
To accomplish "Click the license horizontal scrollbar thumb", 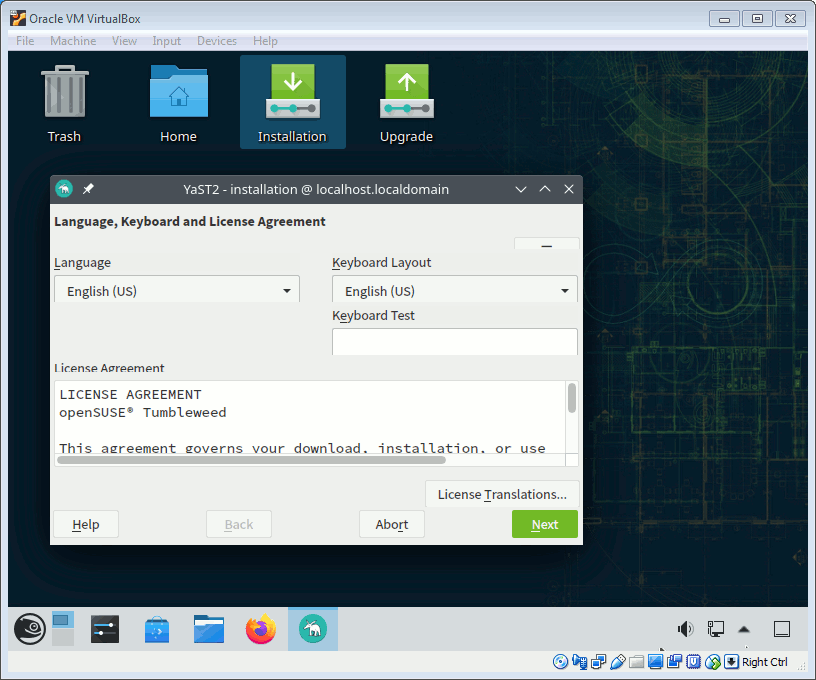I will (251, 460).
